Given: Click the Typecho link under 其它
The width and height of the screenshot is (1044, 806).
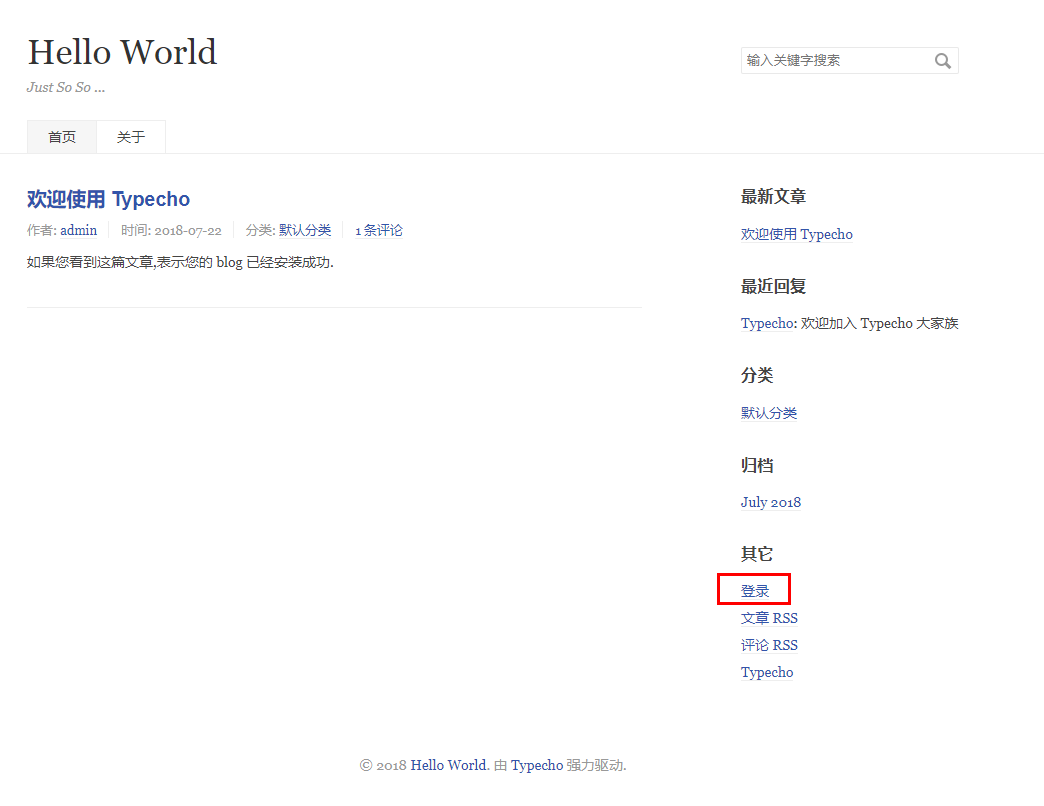Looking at the screenshot, I should pyautogui.click(x=767, y=672).
